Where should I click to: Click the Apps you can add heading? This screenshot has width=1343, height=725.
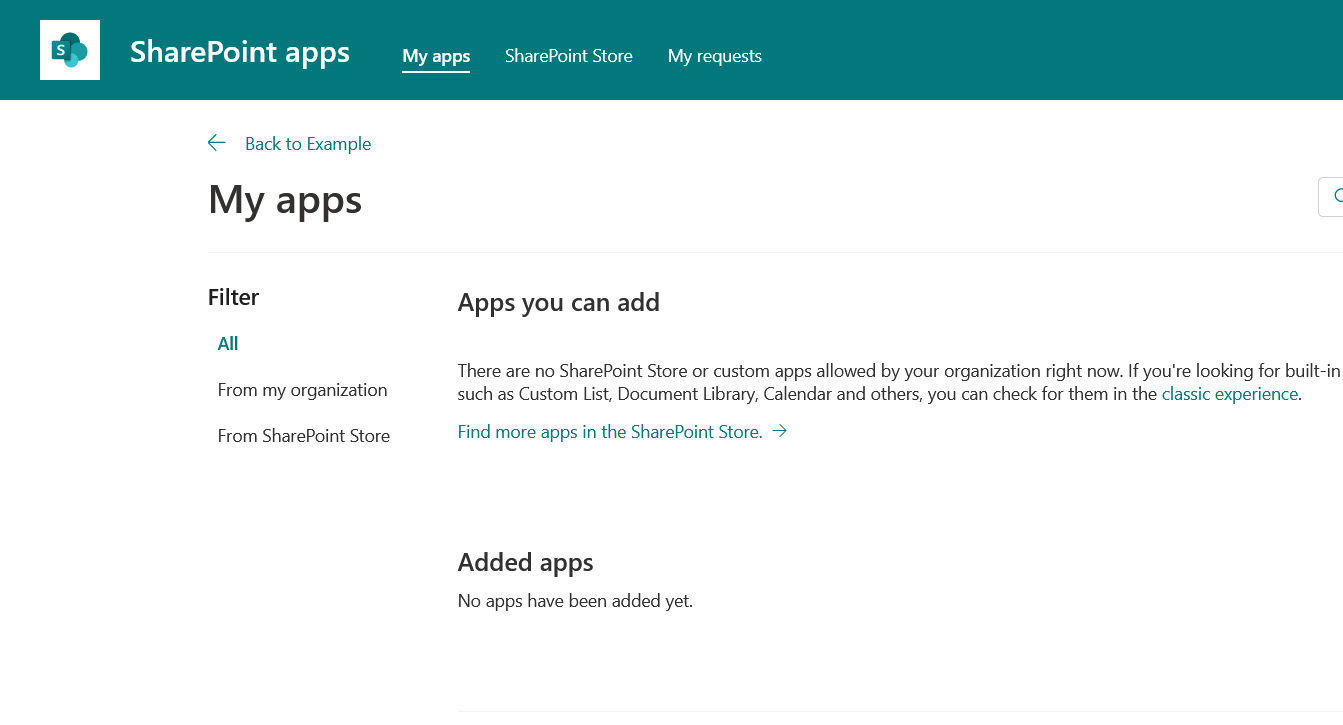tap(559, 302)
